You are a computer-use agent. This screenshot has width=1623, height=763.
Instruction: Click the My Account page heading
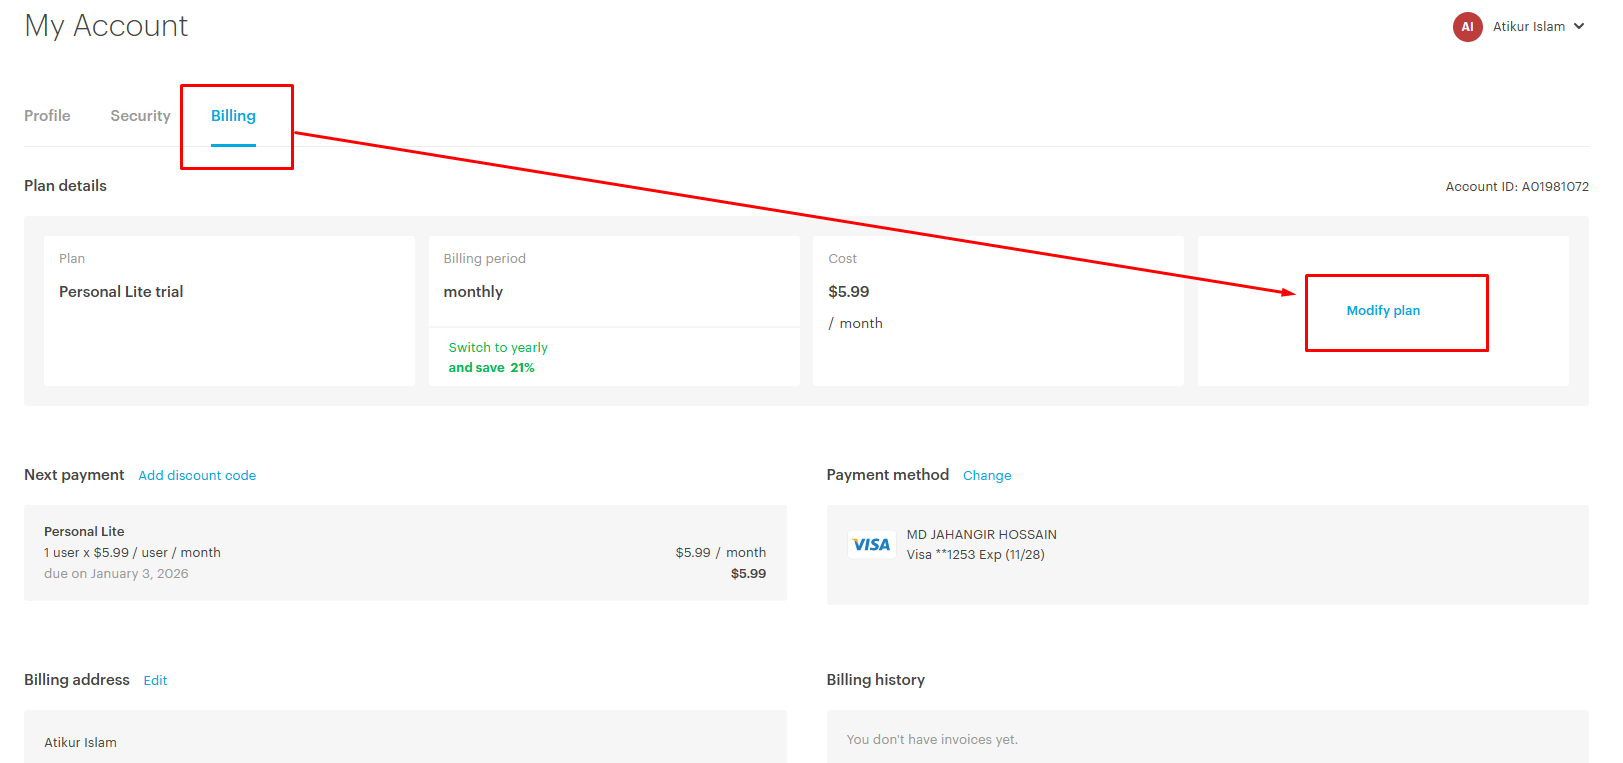(106, 26)
